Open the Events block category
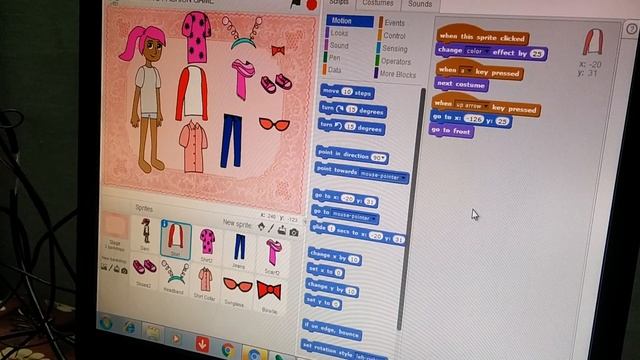Image resolution: width=640 pixels, height=360 pixels. click(394, 23)
